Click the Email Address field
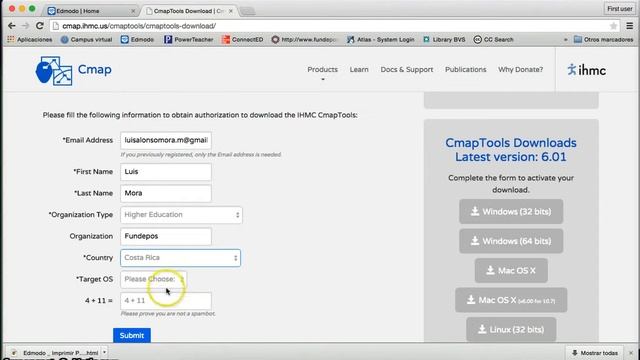Image resolution: width=640 pixels, height=360 pixels. point(166,140)
